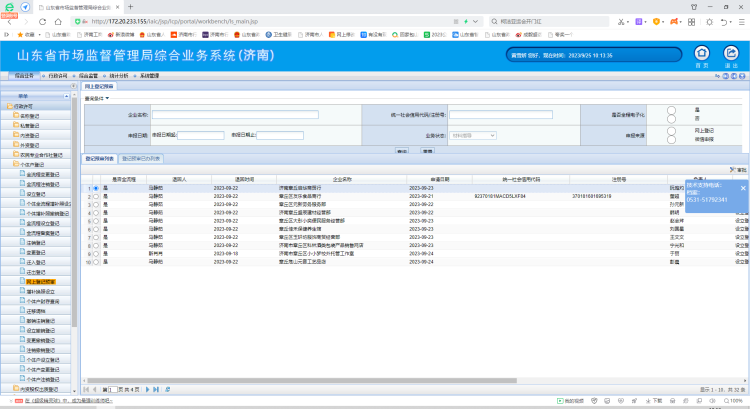750x409 pixels.
Task: Select 网上登记 radio for 申报来源
Action: (x=671, y=131)
